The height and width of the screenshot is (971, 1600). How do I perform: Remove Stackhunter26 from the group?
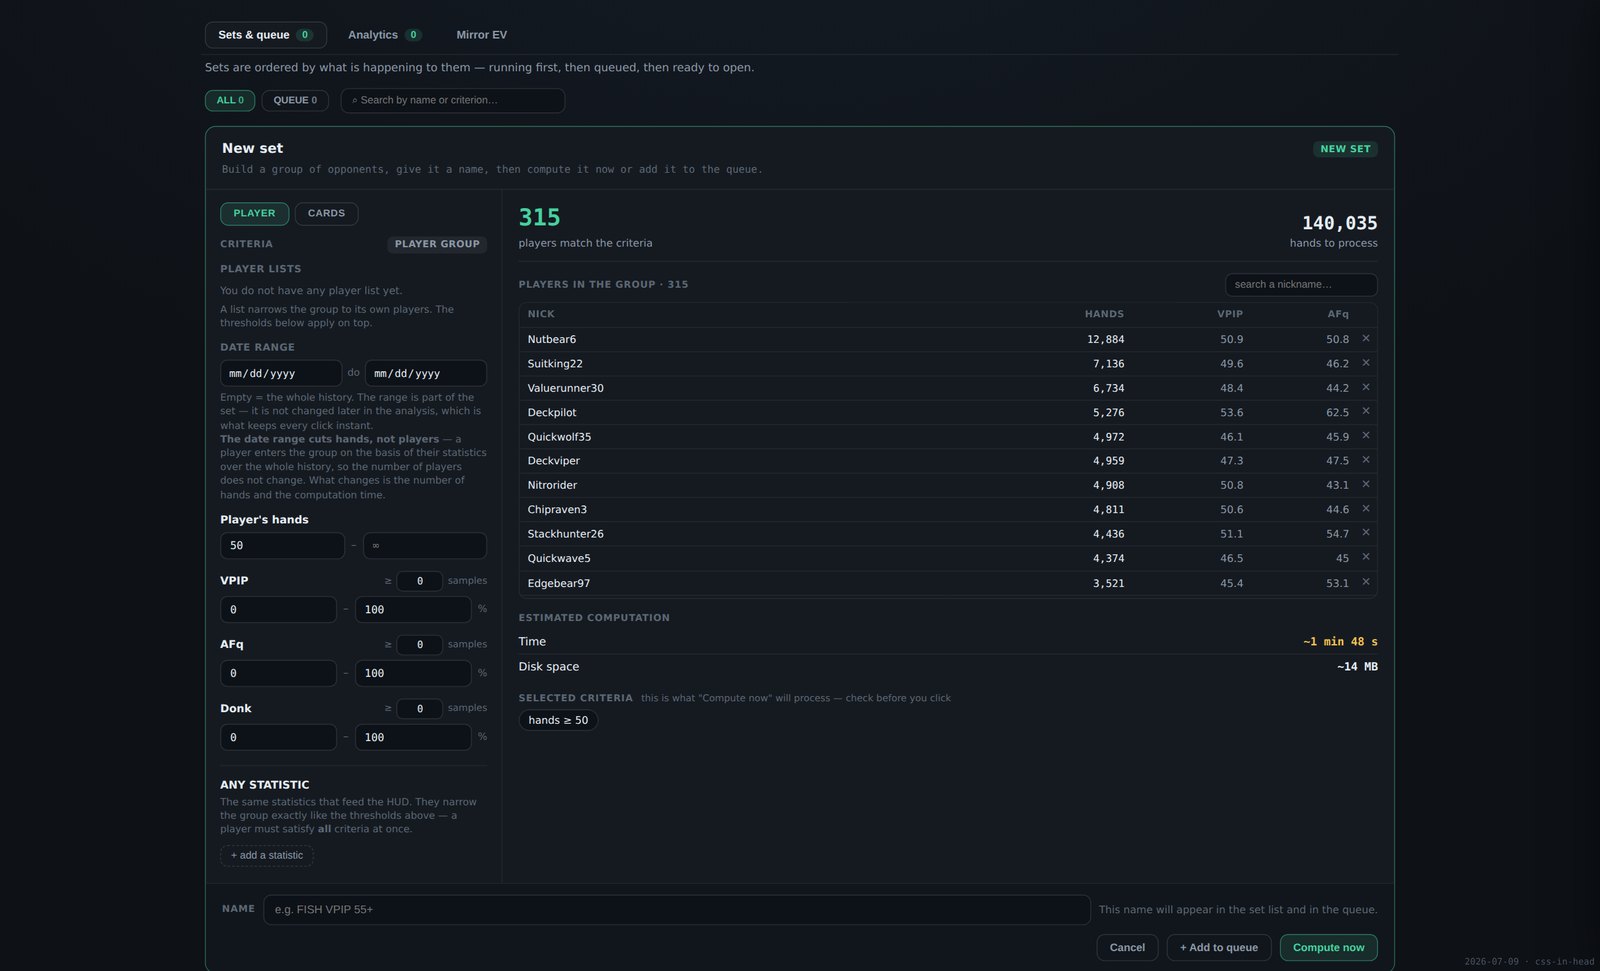tap(1365, 533)
